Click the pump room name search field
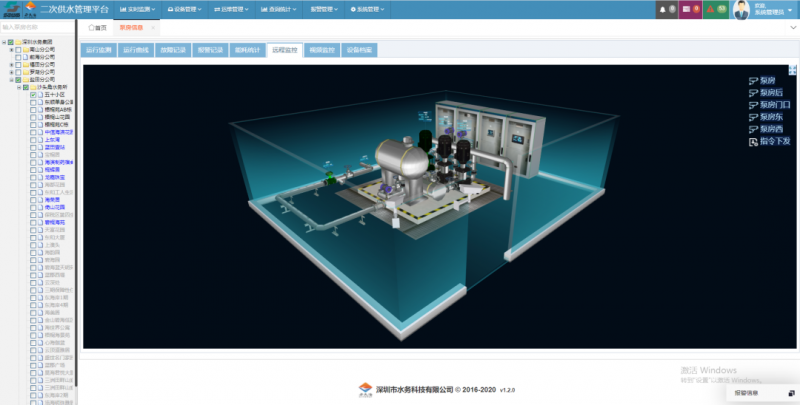Image resolution: width=800 pixels, height=405 pixels. click(x=37, y=28)
